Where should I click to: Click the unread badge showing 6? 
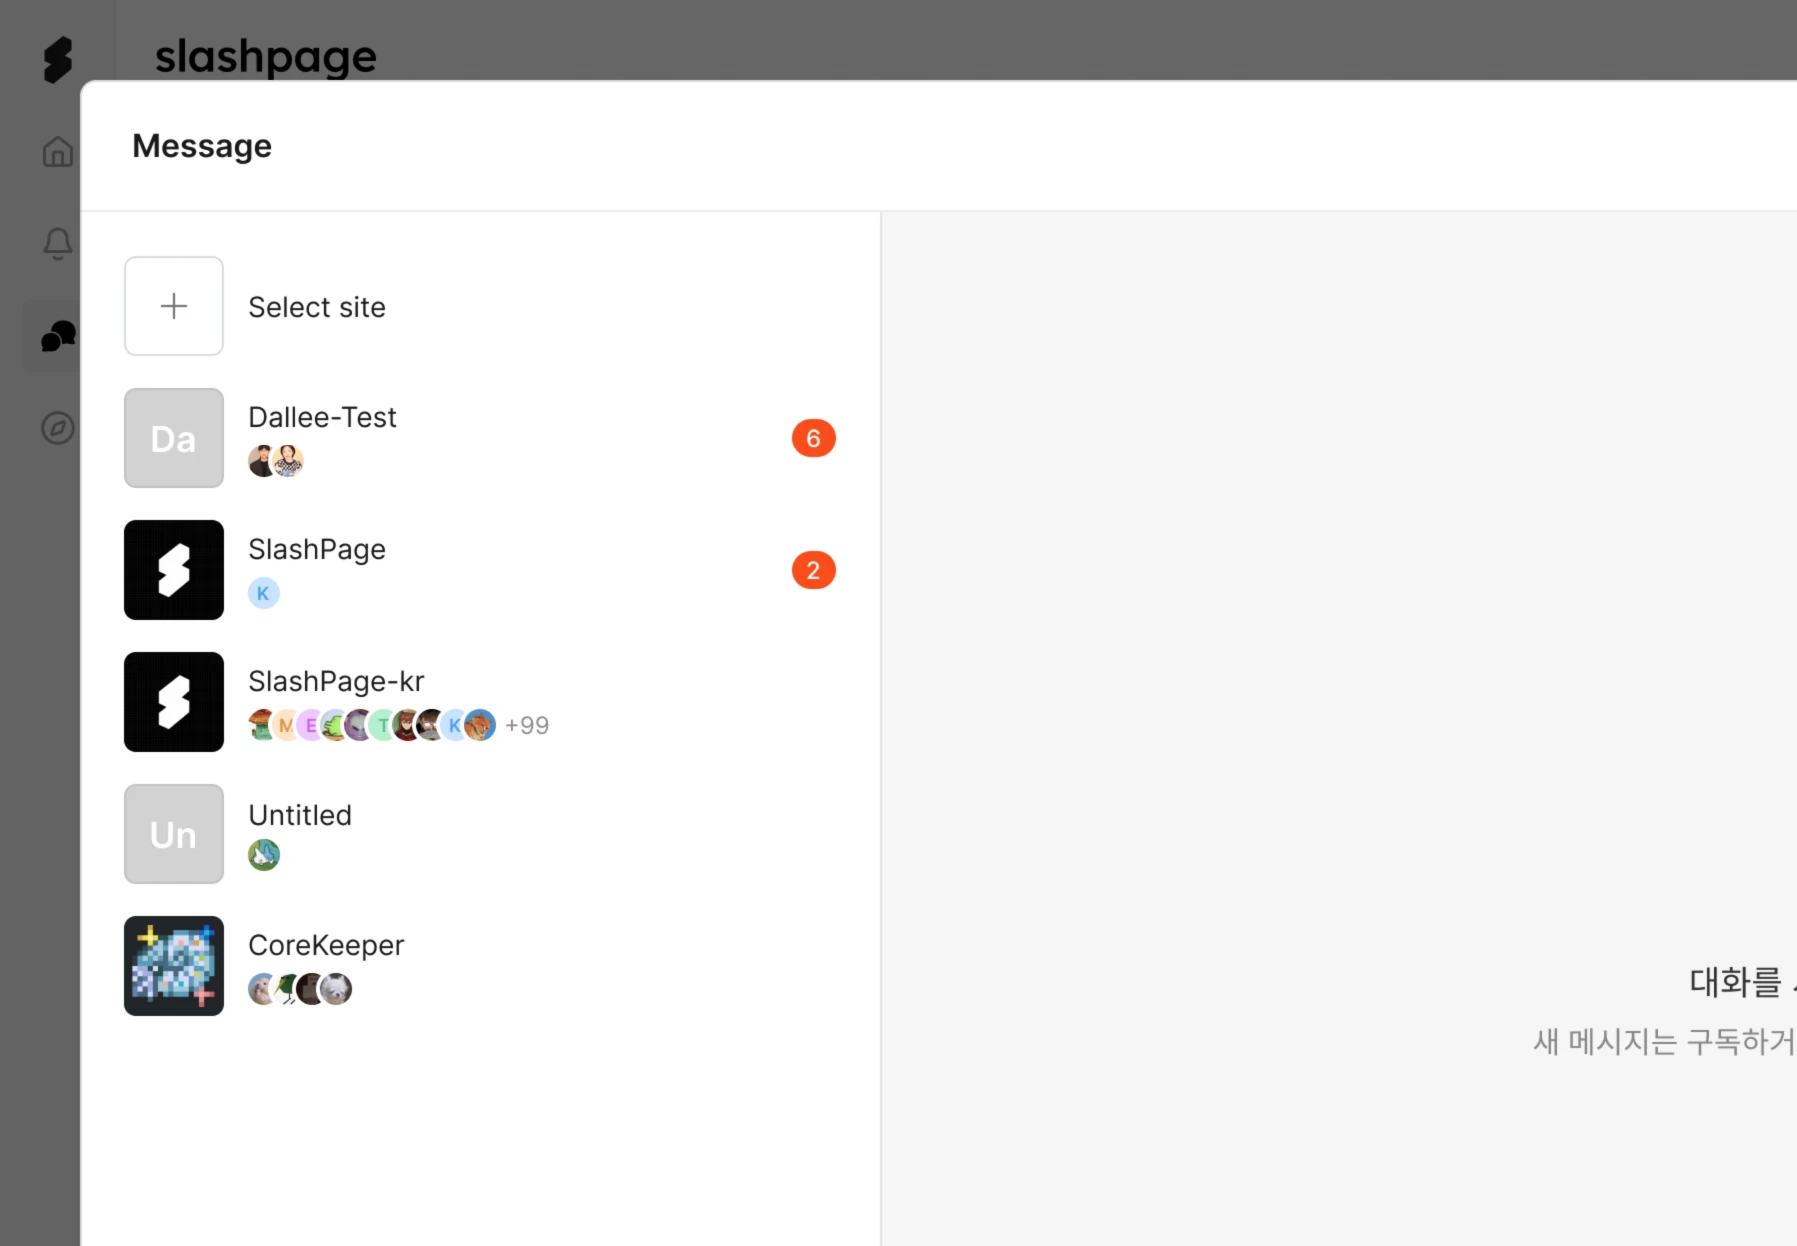click(x=814, y=438)
